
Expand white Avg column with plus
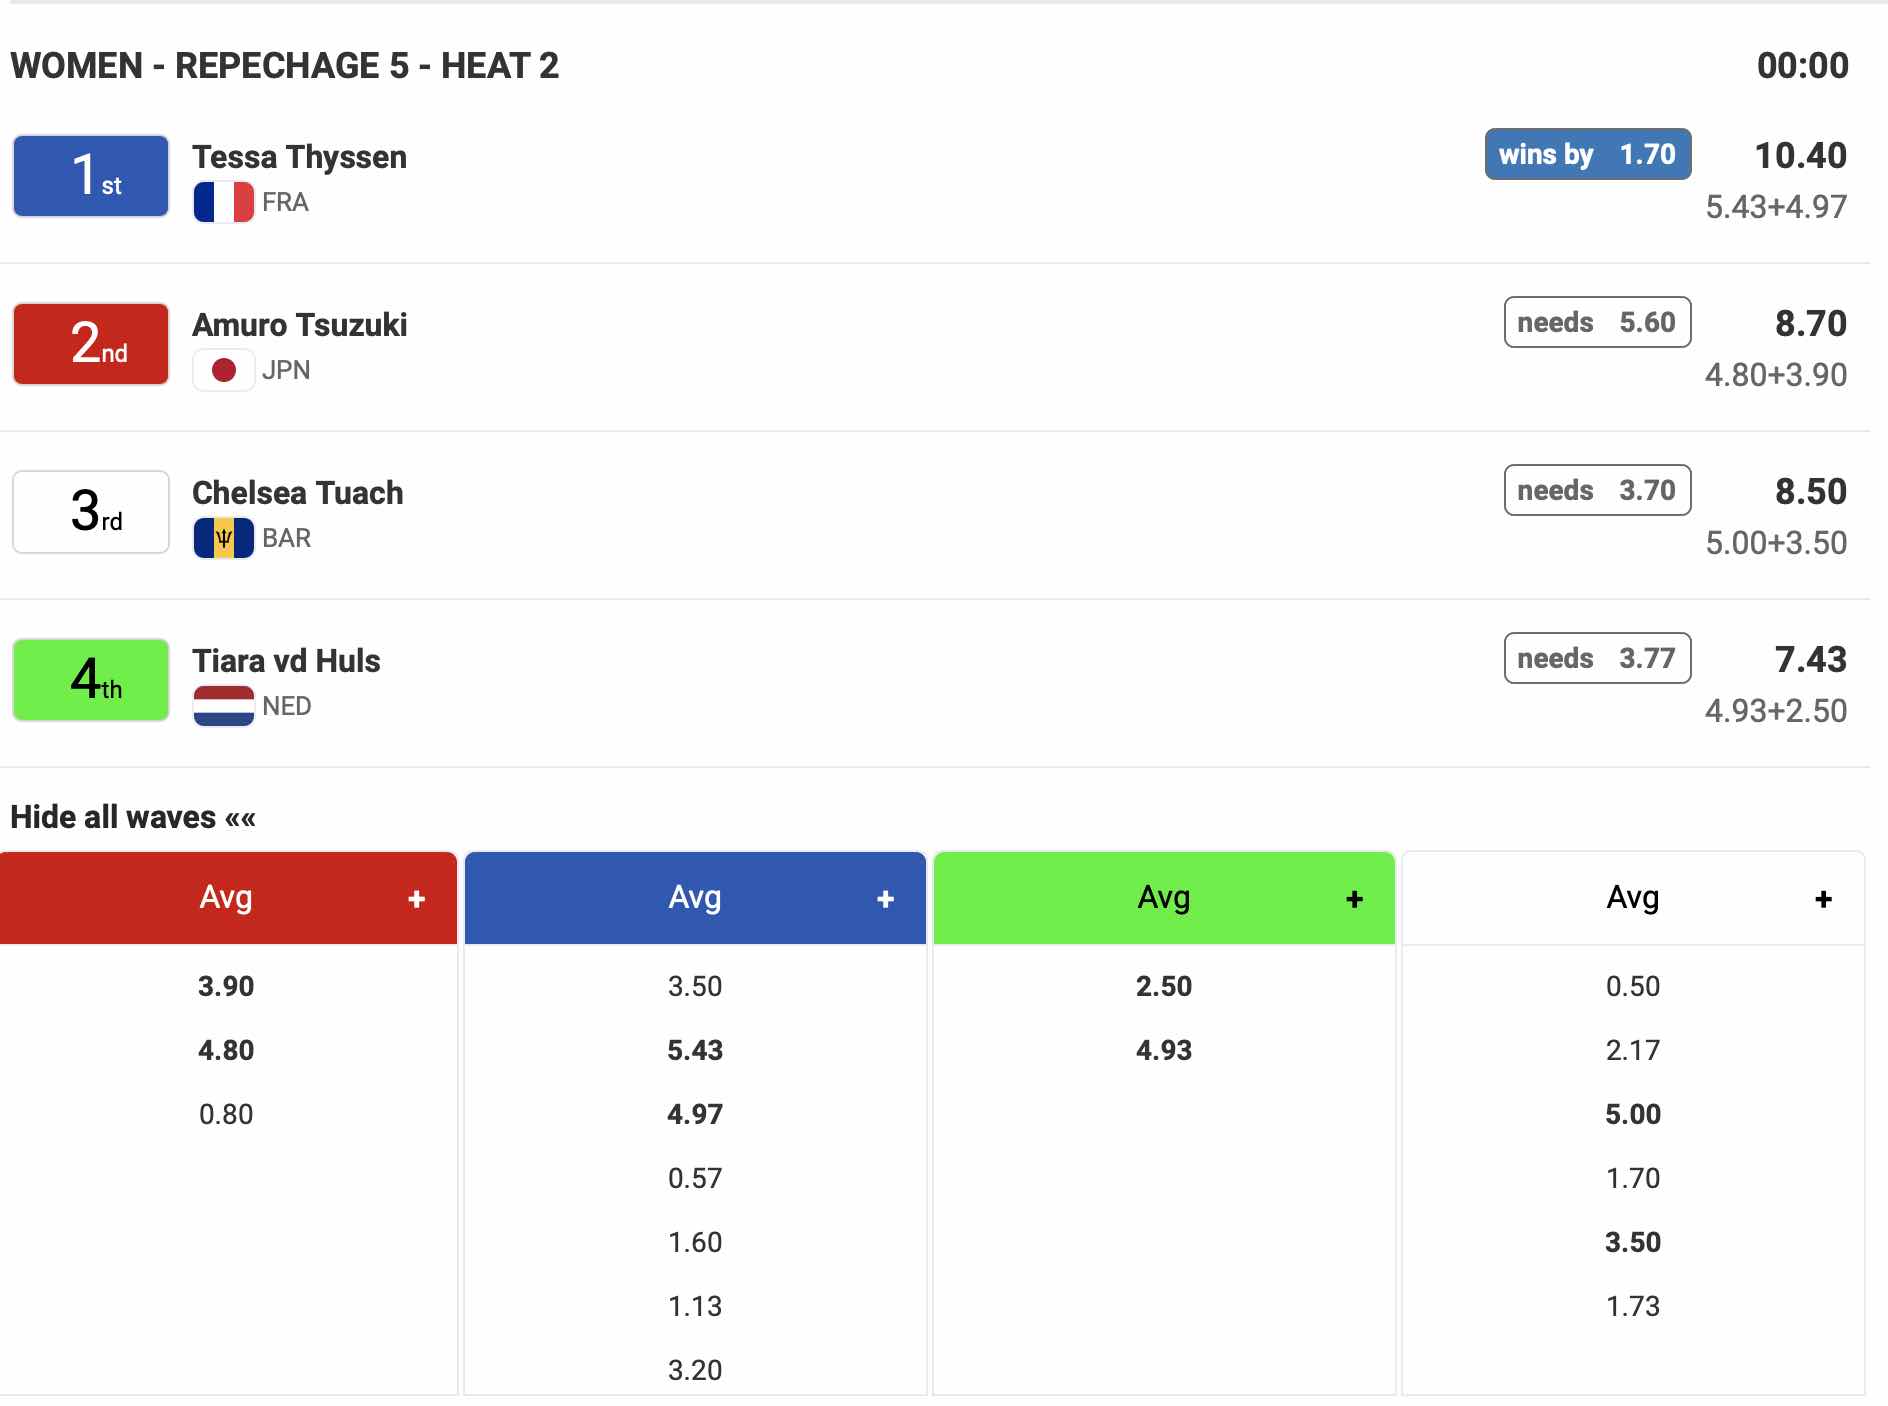tap(1823, 899)
